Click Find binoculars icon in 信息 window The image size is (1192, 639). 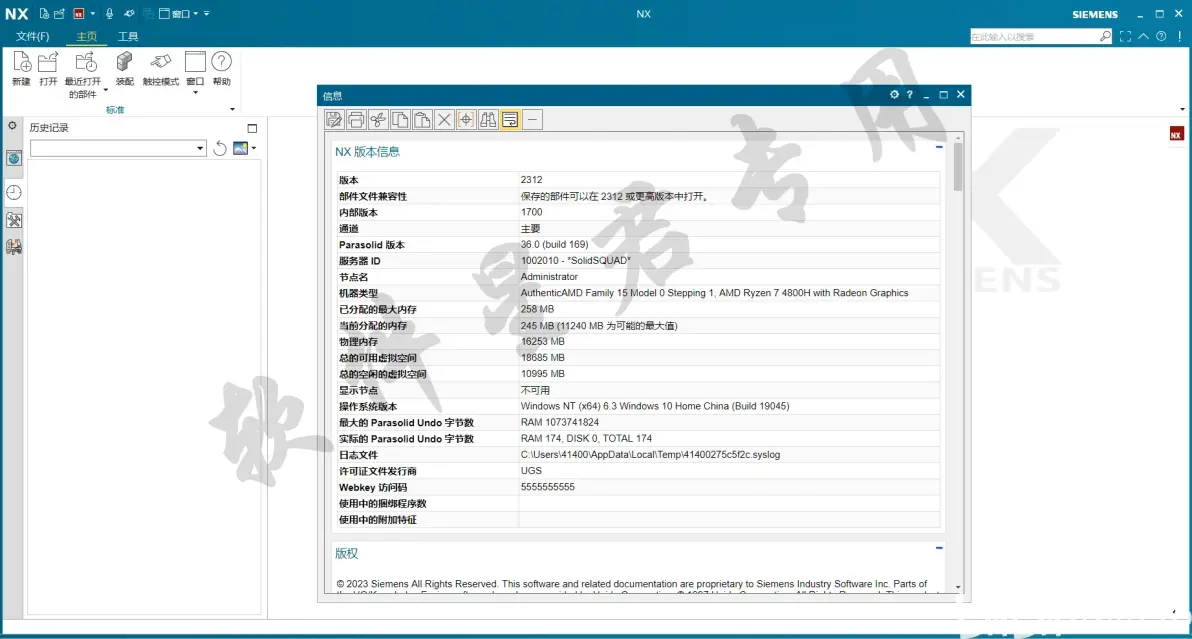[488, 119]
